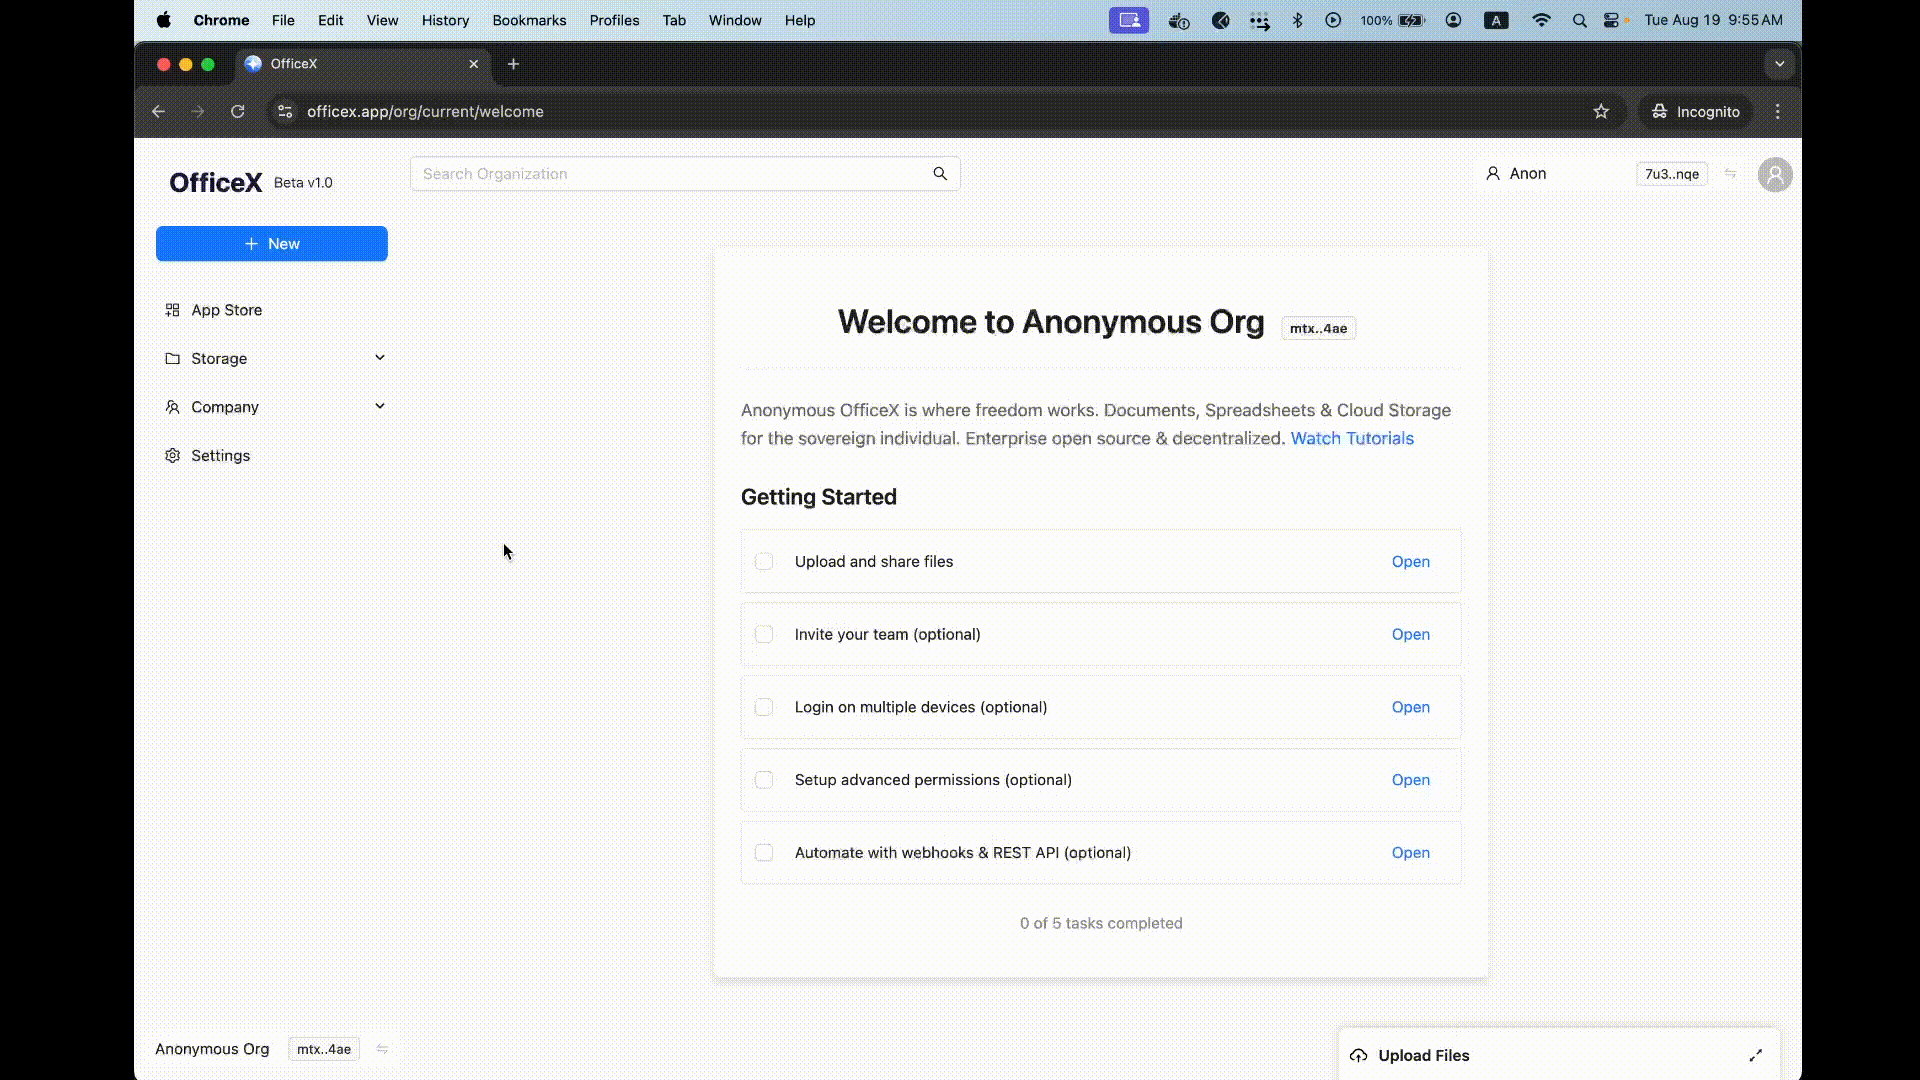This screenshot has height=1080, width=1920.
Task: Expand the Storage section chevron
Action: click(x=380, y=358)
